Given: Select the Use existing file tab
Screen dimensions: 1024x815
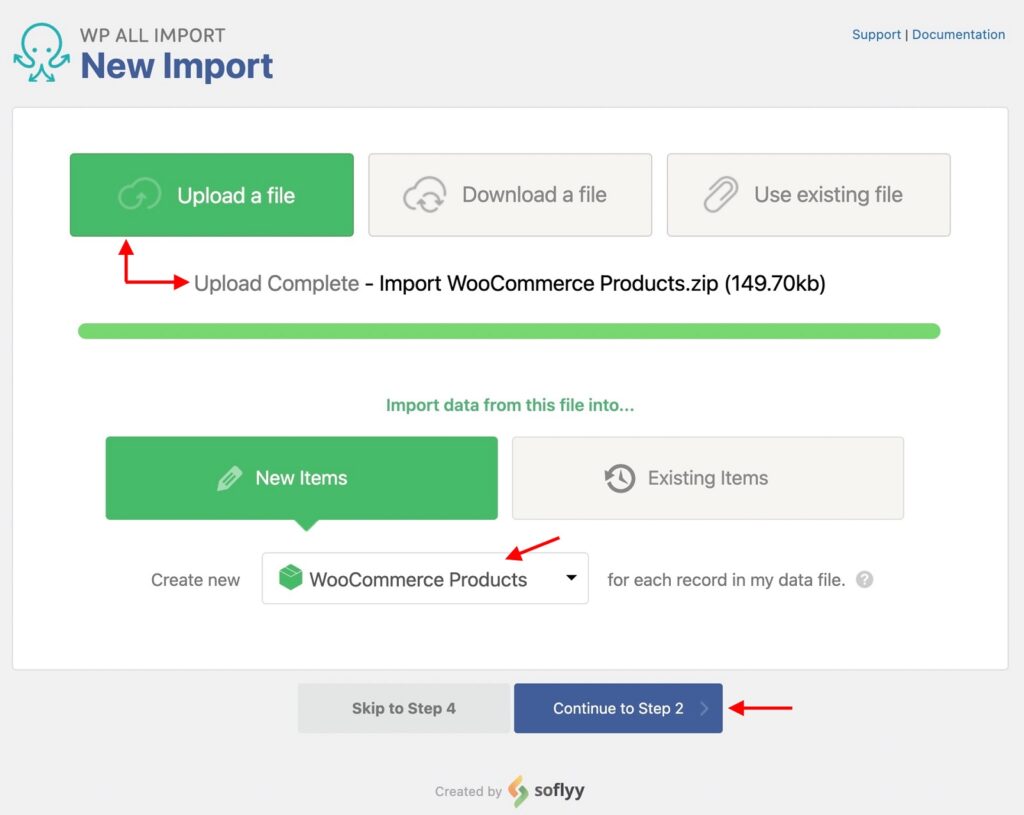Looking at the screenshot, I should pyautogui.click(x=808, y=195).
